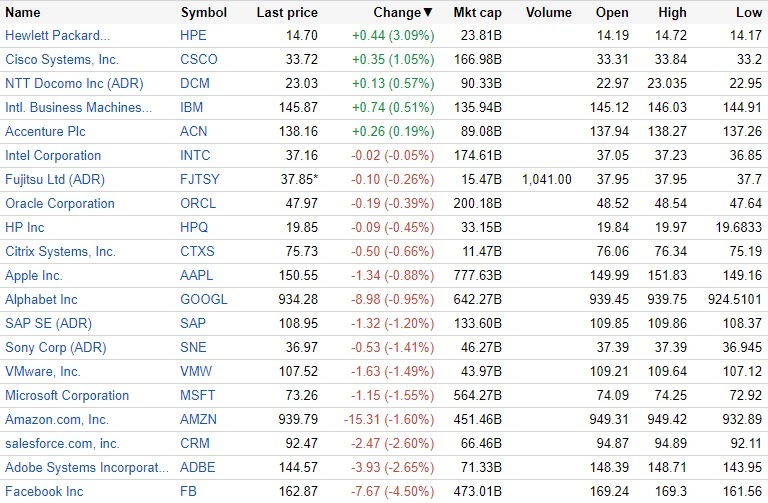Open the Cisco Systems, Inc. link
The width and height of the screenshot is (768, 503).
pyautogui.click(x=62, y=59)
